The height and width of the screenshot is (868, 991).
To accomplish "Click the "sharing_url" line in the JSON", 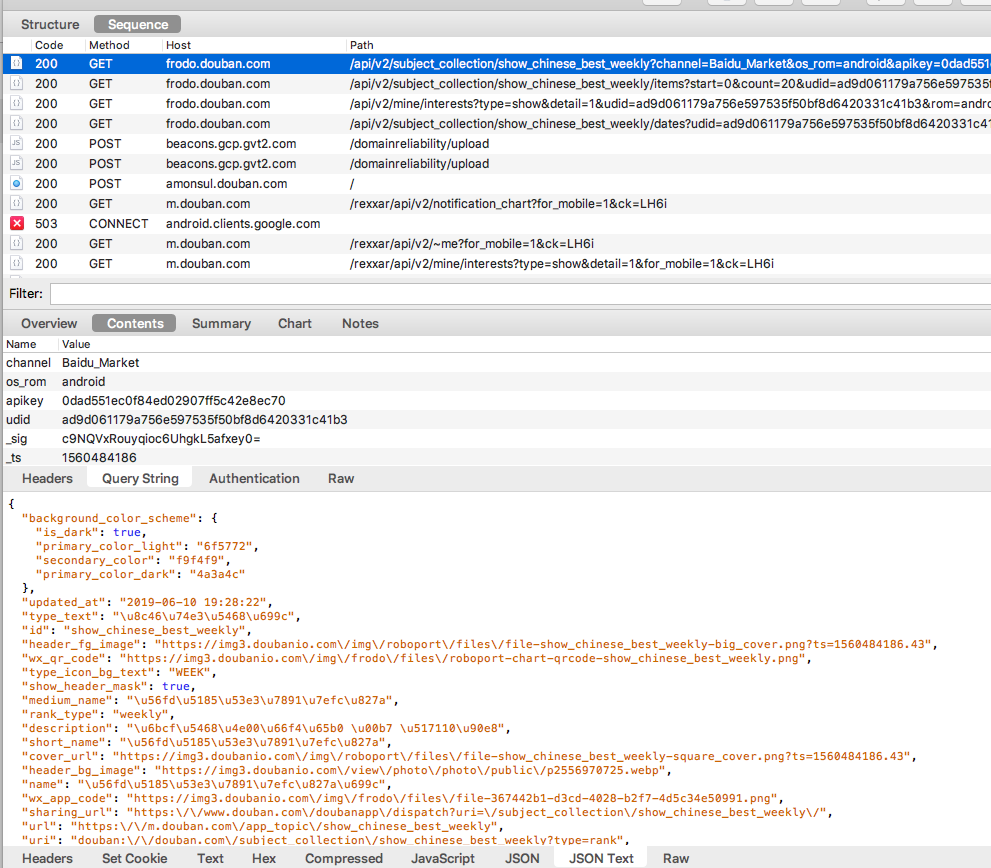I will coord(427,812).
